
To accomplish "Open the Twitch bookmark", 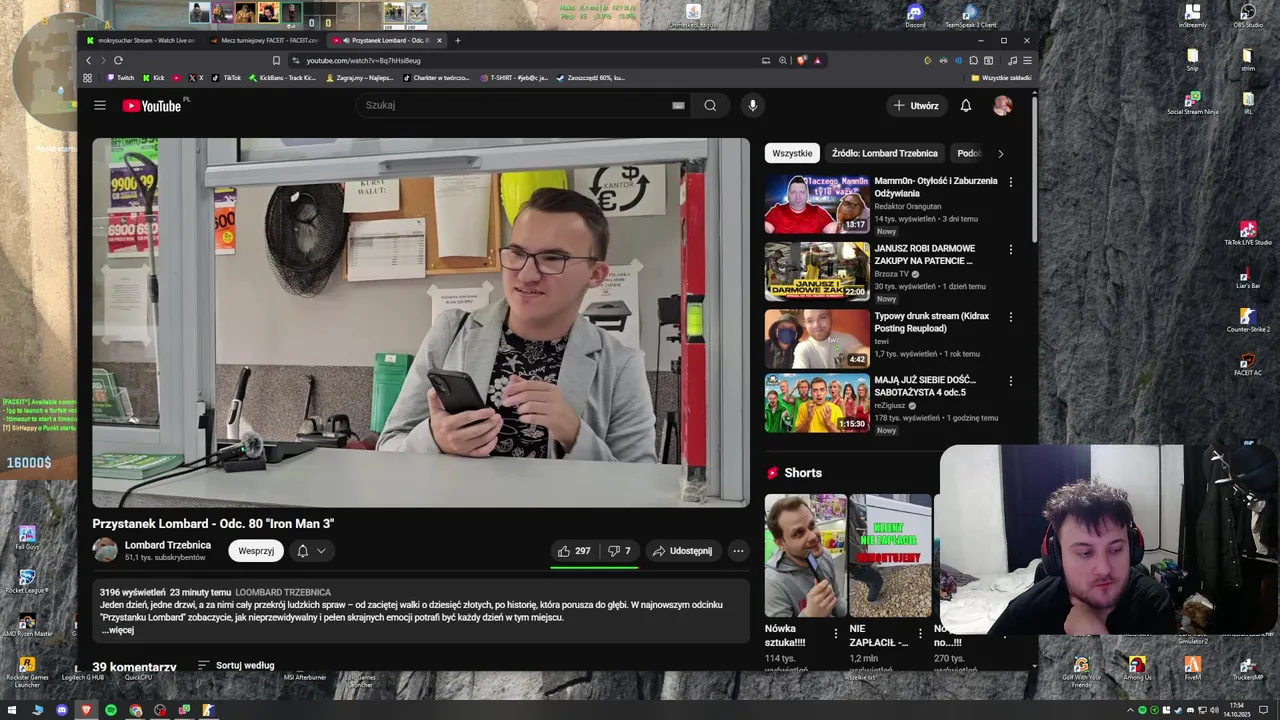I will [121, 78].
